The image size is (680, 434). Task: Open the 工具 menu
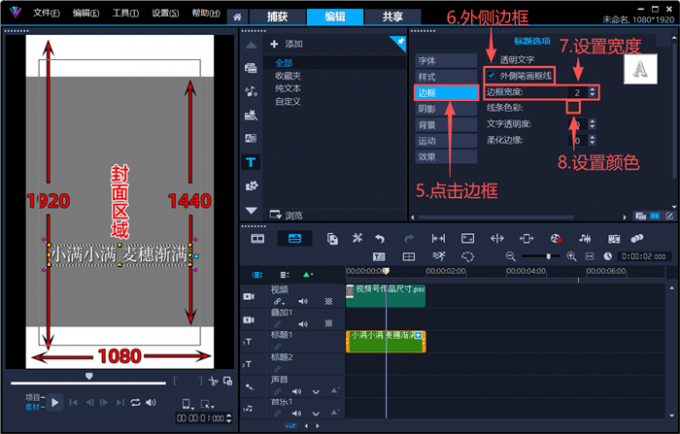tap(125, 13)
